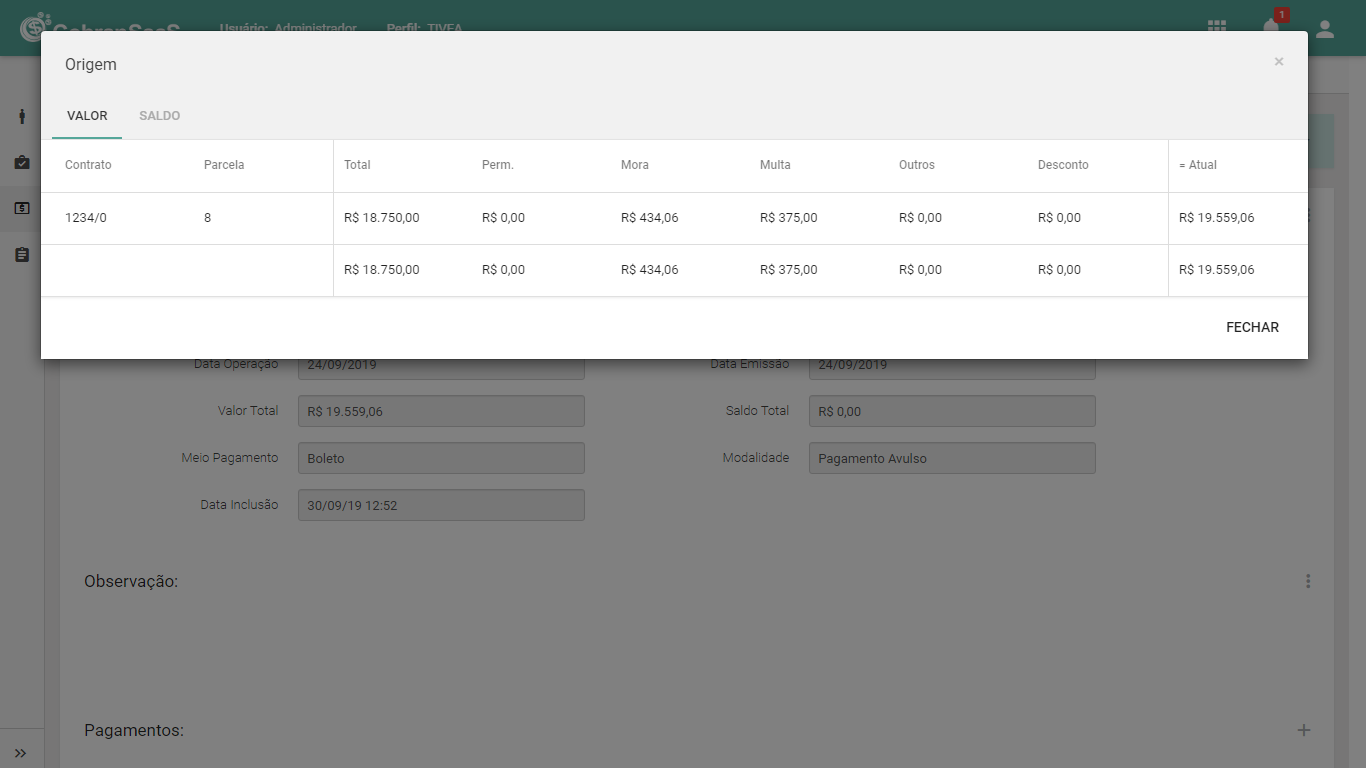Click the Meio Pagamento Boleto field
The image size is (1366, 768).
coord(441,458)
